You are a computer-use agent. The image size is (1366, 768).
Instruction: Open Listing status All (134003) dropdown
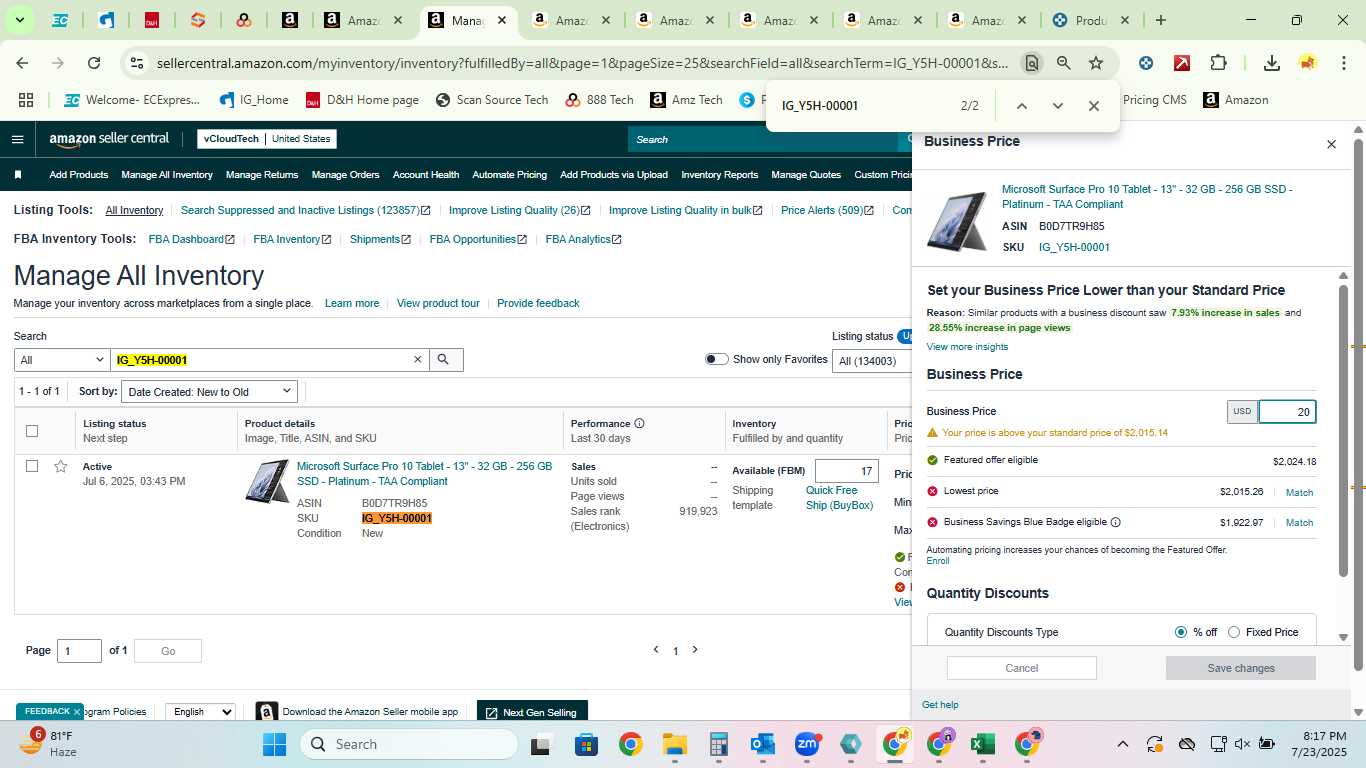tap(871, 361)
